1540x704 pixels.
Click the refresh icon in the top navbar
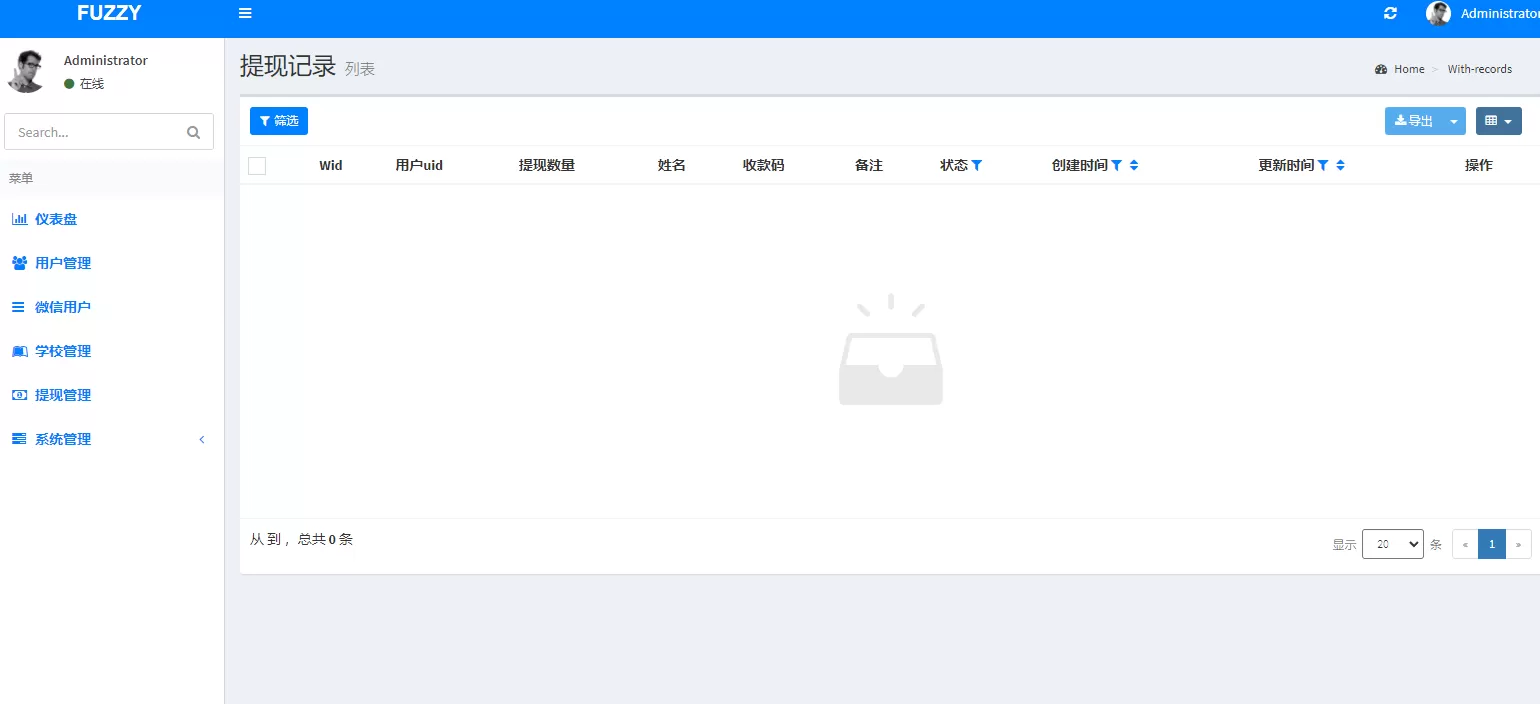pos(1390,13)
